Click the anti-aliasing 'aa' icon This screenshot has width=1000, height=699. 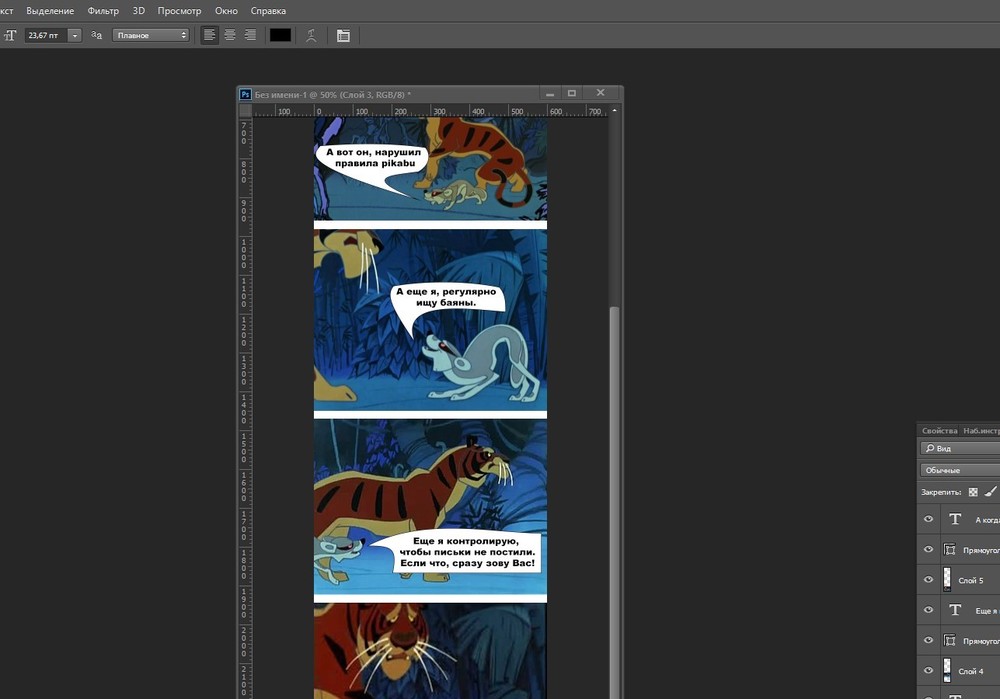tap(96, 36)
